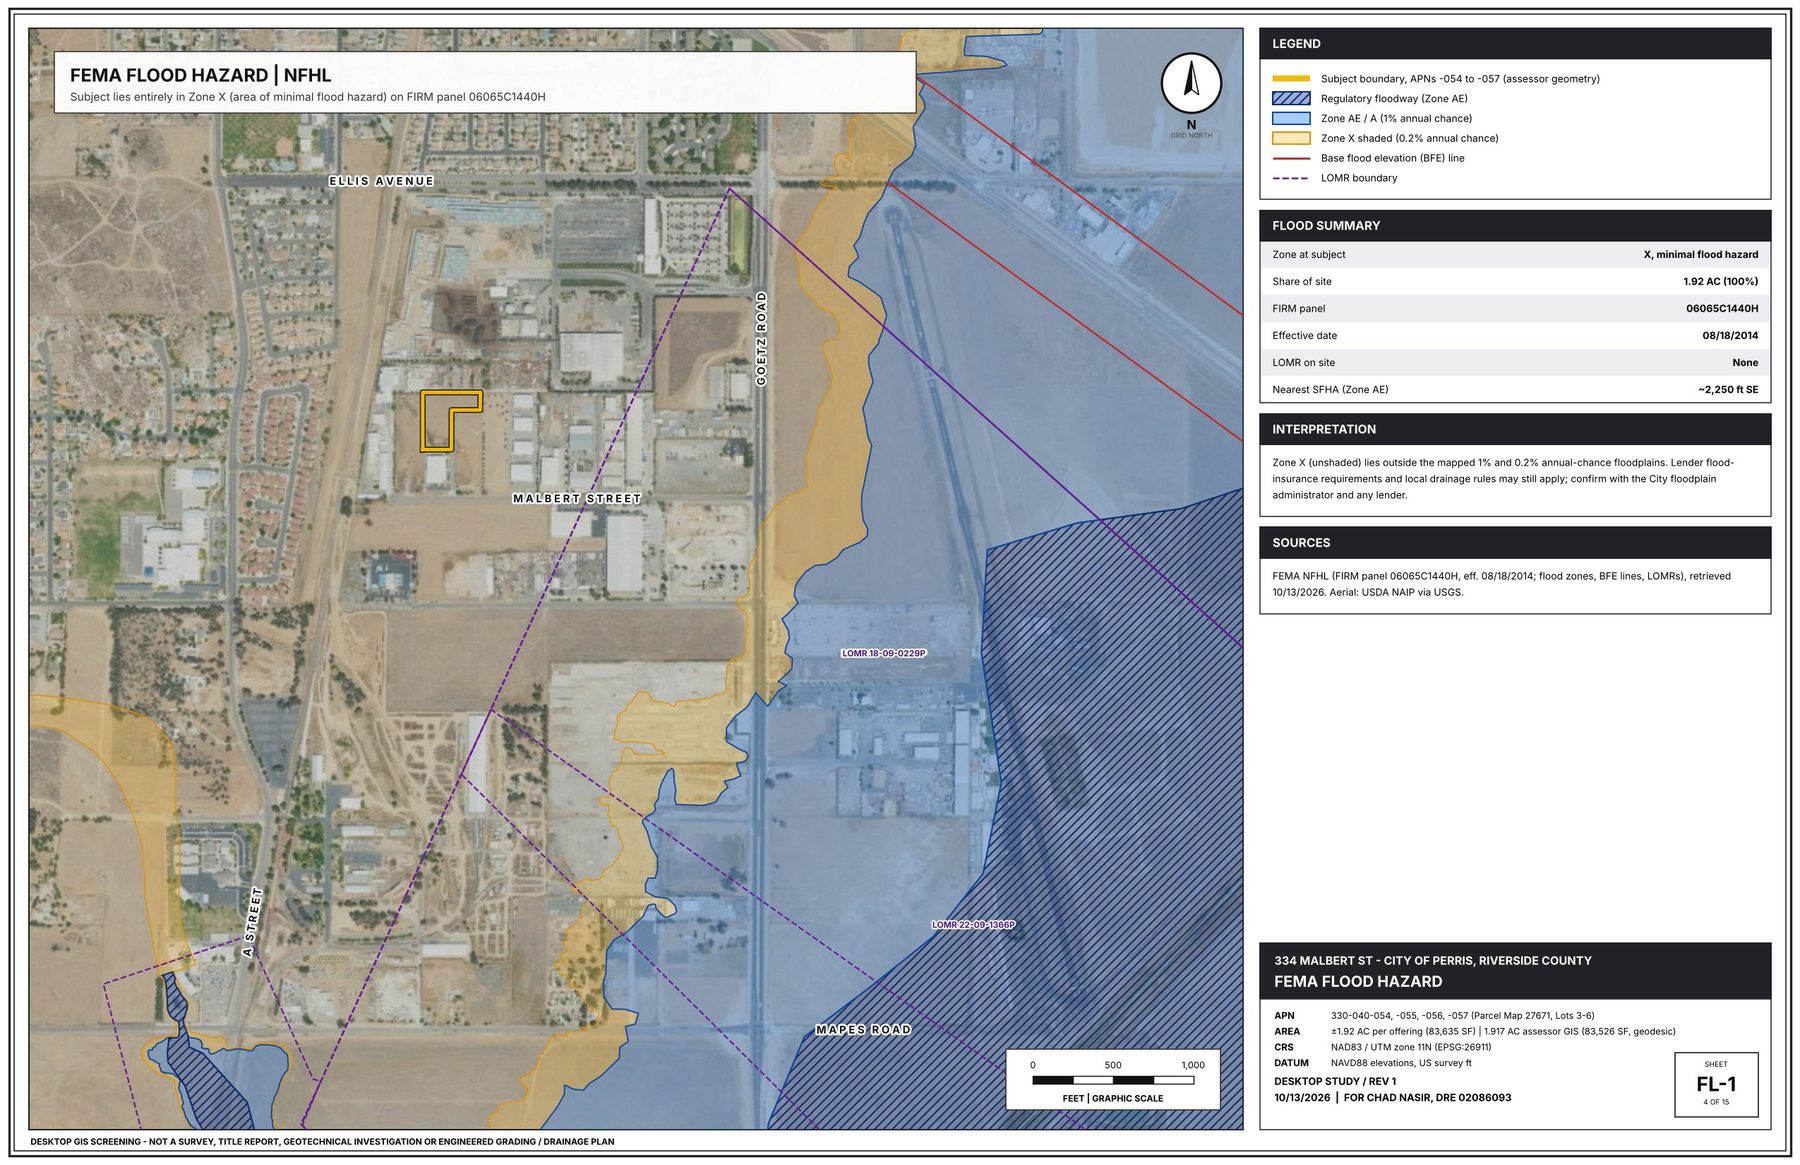Select the 'None' LOMR on site value
This screenshot has width=1800, height=1165.
tap(1745, 363)
